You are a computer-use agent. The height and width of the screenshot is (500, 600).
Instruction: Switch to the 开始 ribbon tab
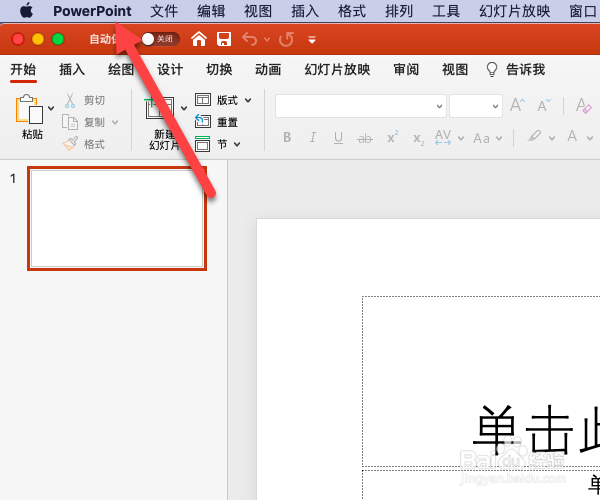tap(23, 70)
